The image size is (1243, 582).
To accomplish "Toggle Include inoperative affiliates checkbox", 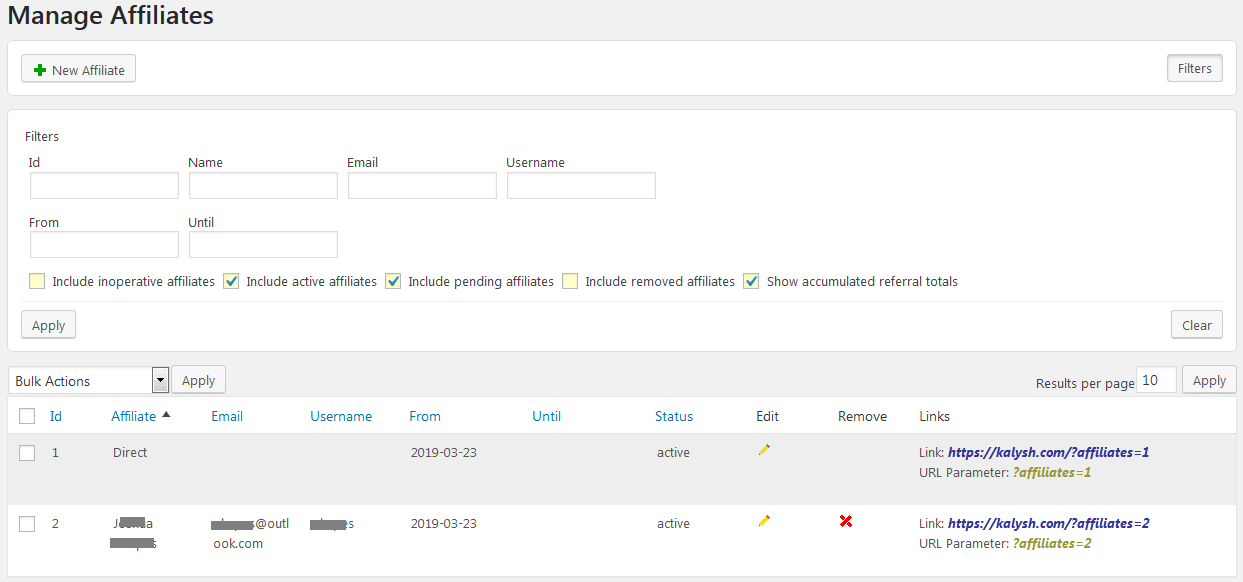I will point(37,282).
